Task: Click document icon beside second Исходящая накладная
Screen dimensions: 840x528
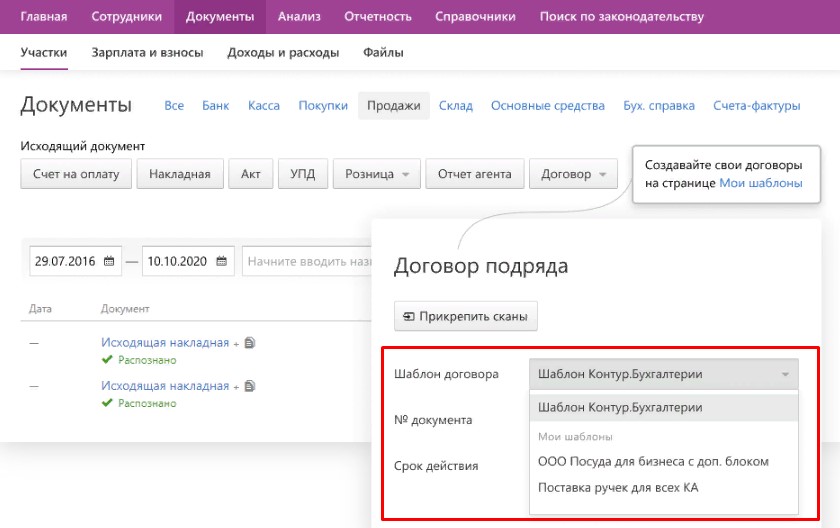Action: click(250, 386)
